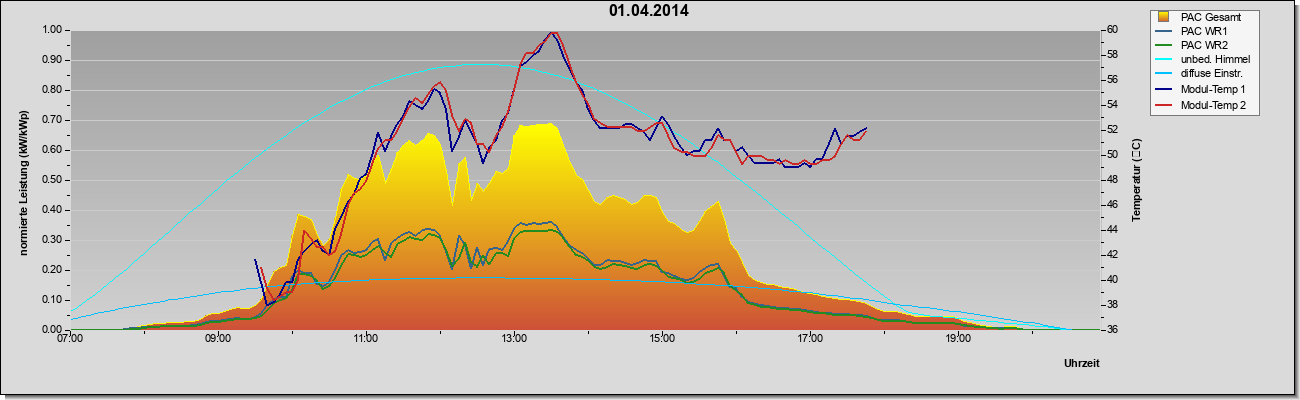Viewport: 1300px width, 400px height.
Task: Click the PAC Gesamt legend color swatch
Action: click(x=1164, y=16)
